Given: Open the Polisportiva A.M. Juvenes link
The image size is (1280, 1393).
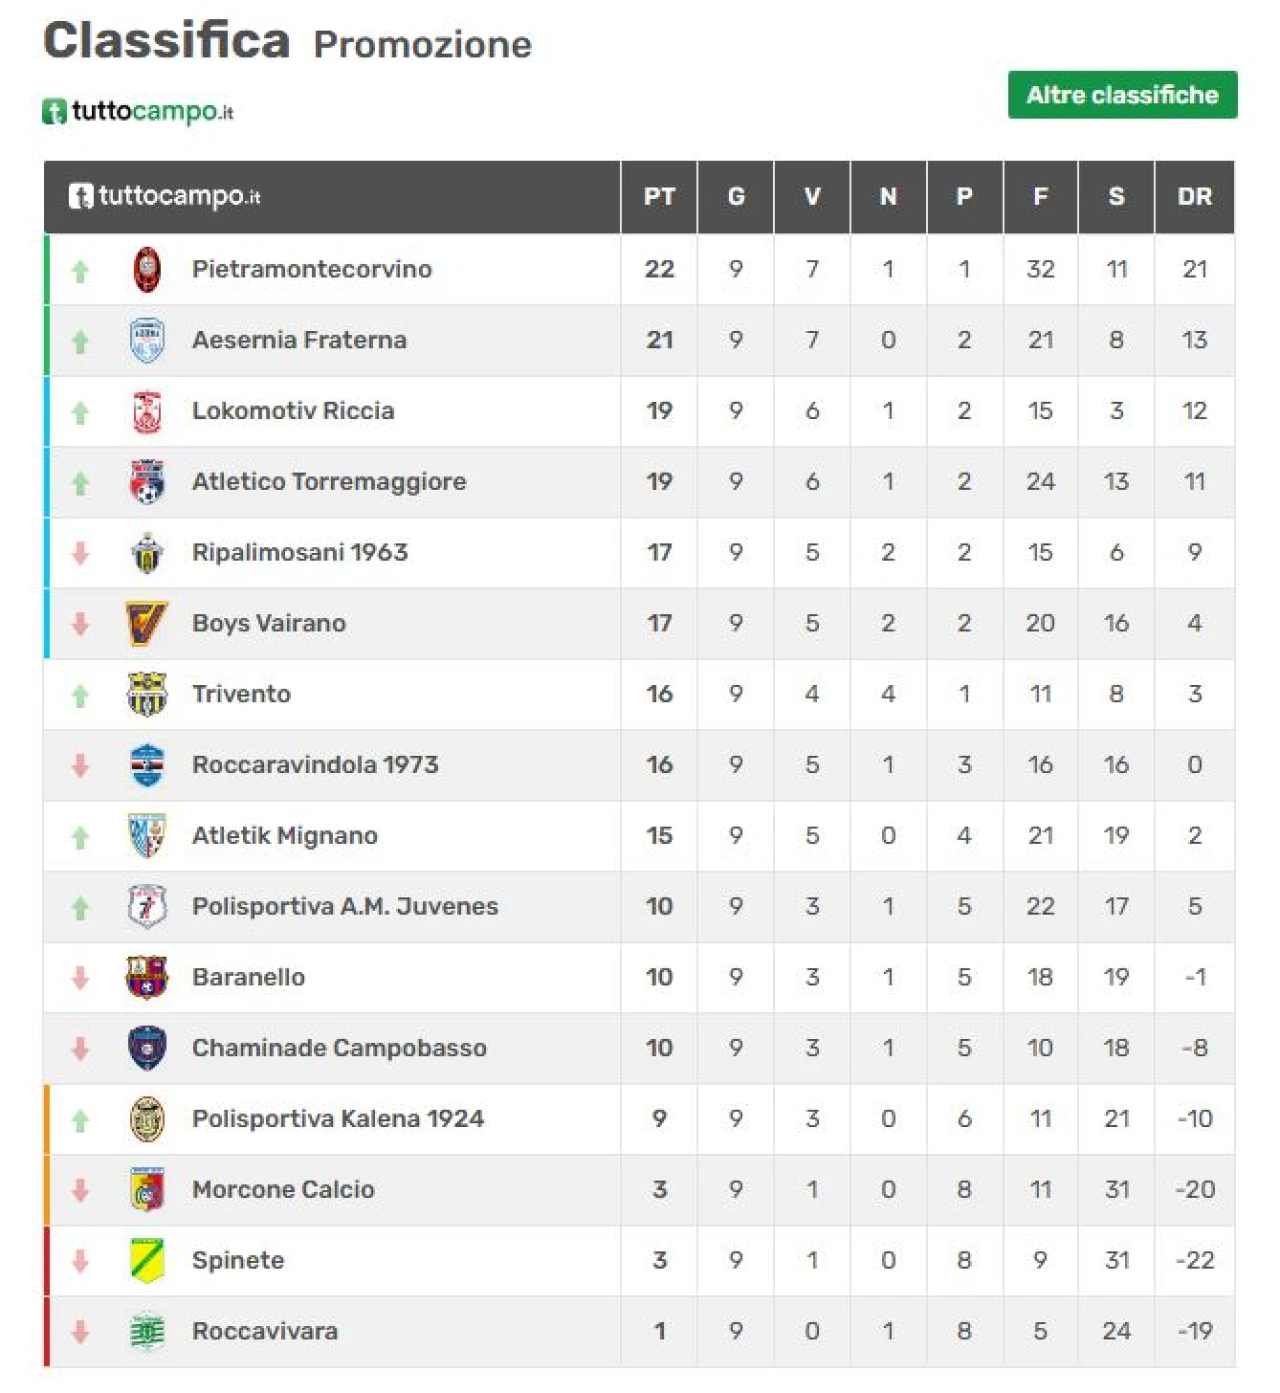Looking at the screenshot, I should tap(344, 906).
